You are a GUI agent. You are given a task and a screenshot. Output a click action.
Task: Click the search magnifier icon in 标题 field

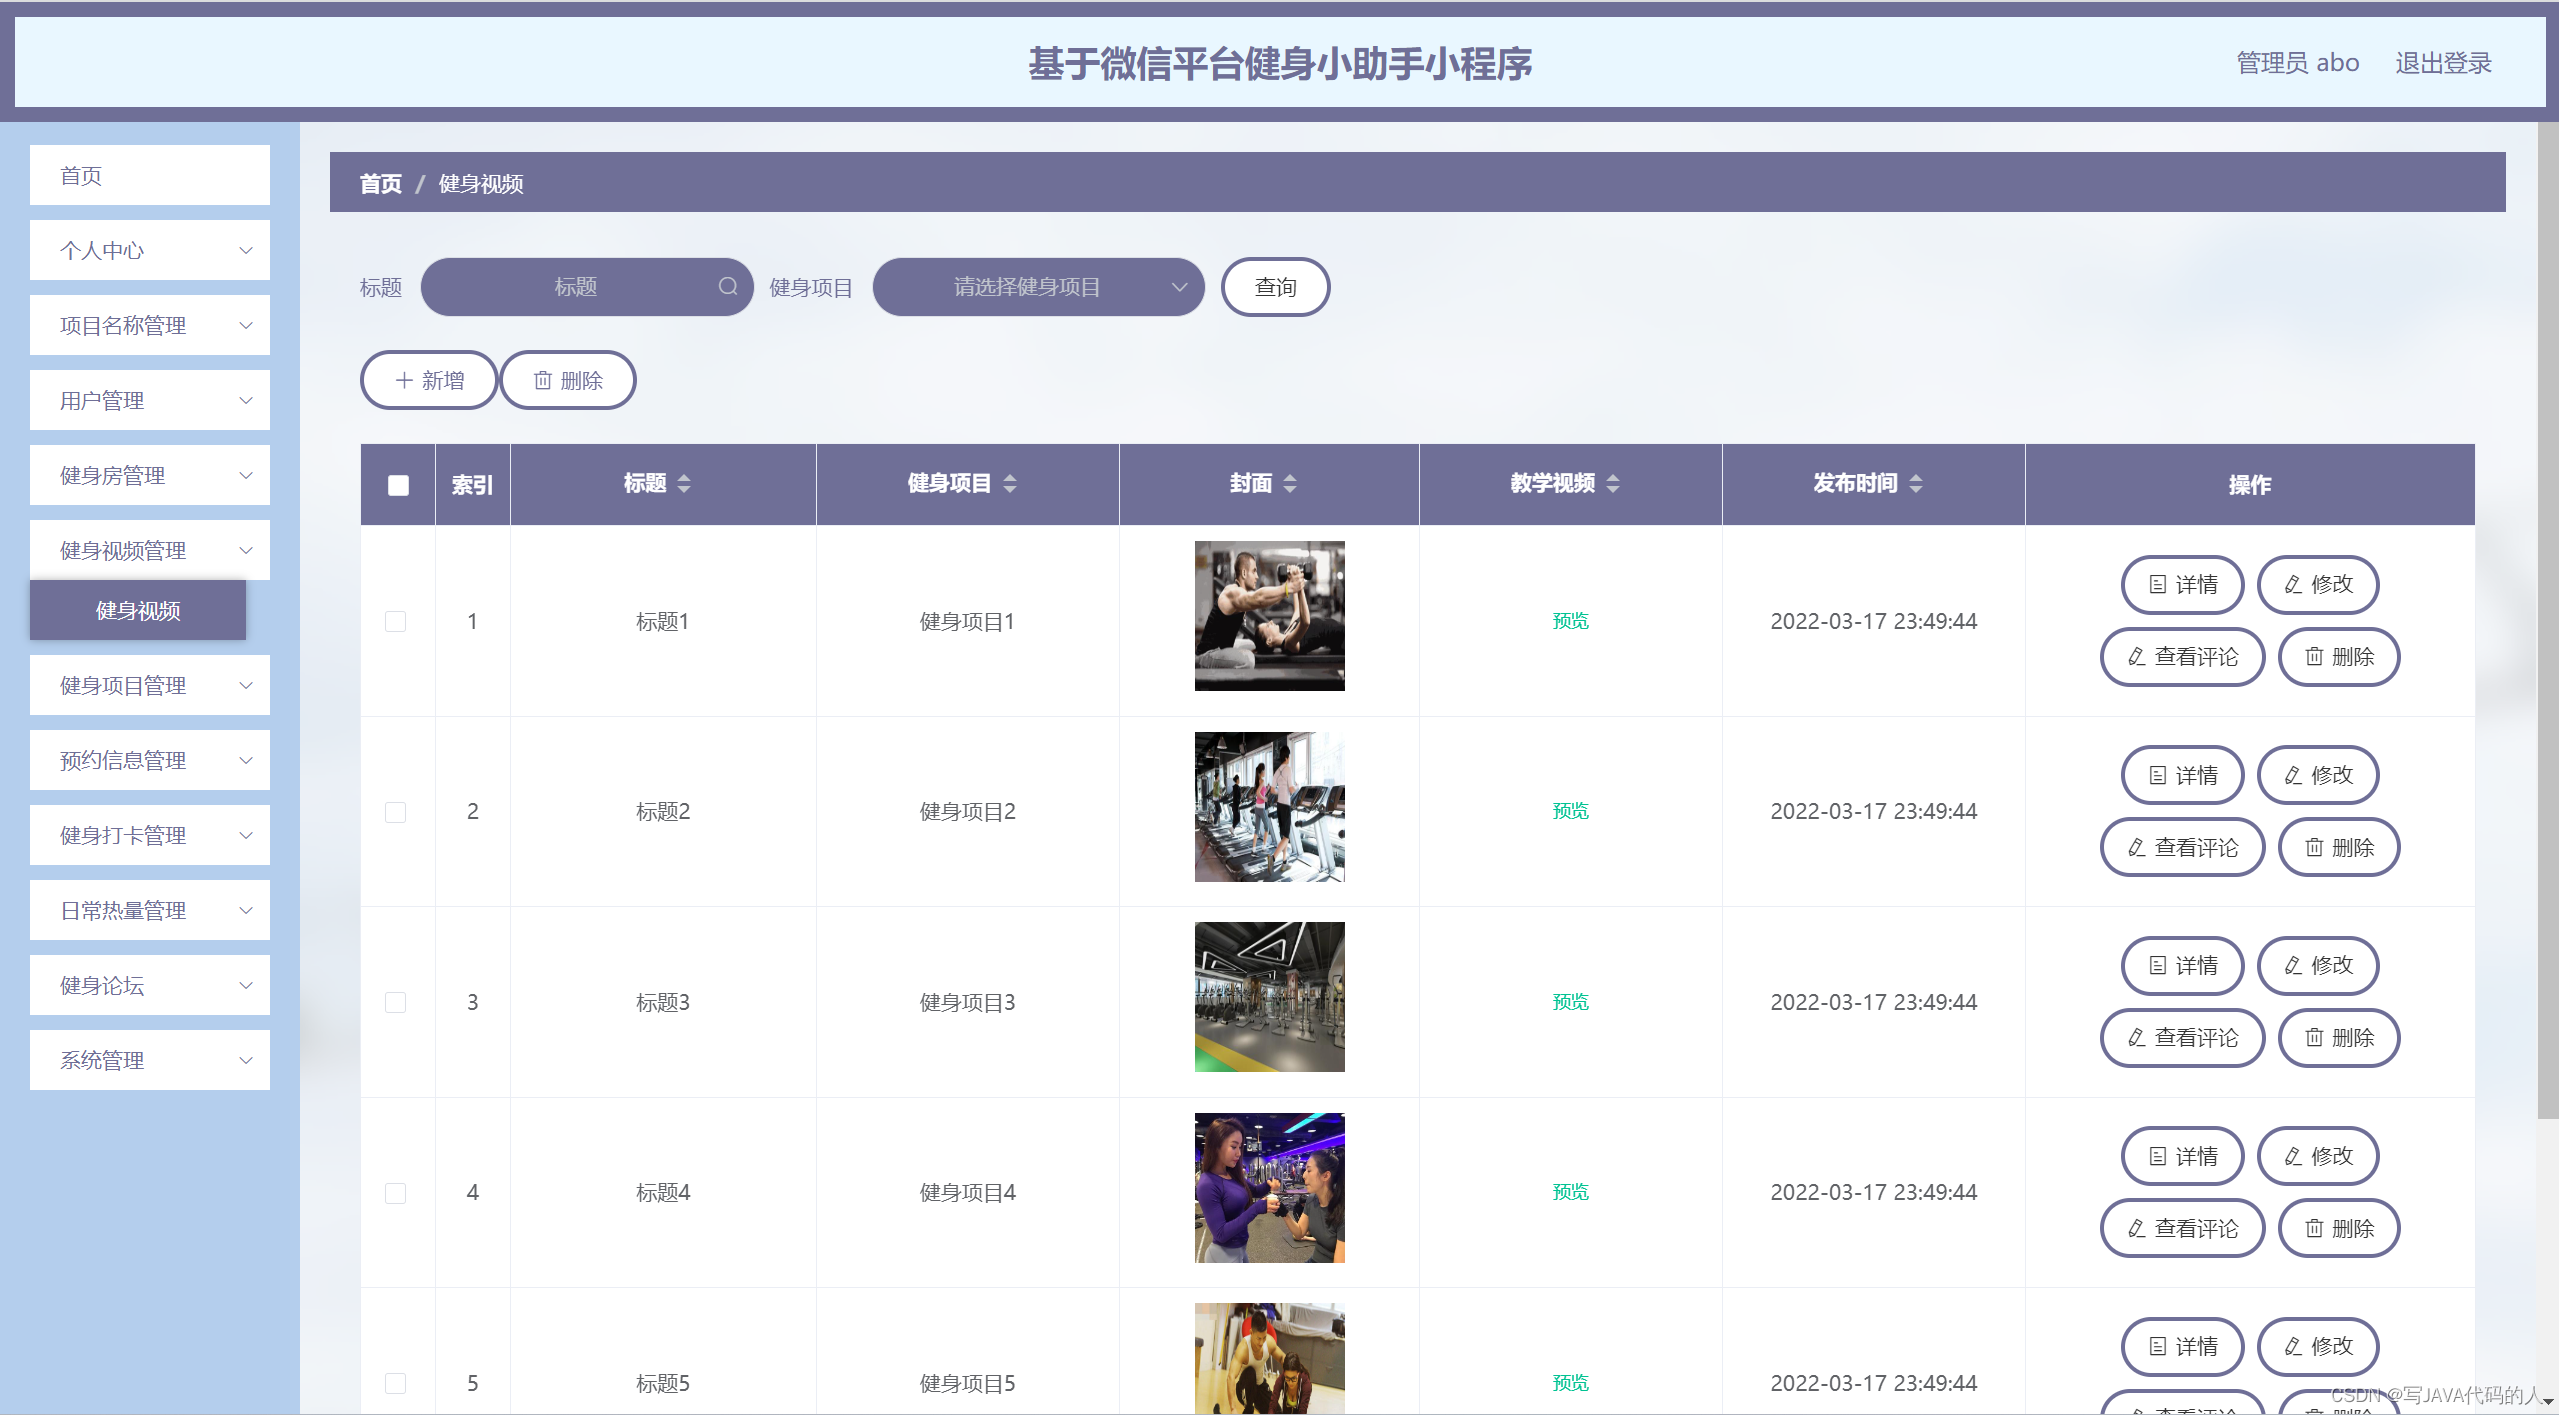pos(728,287)
